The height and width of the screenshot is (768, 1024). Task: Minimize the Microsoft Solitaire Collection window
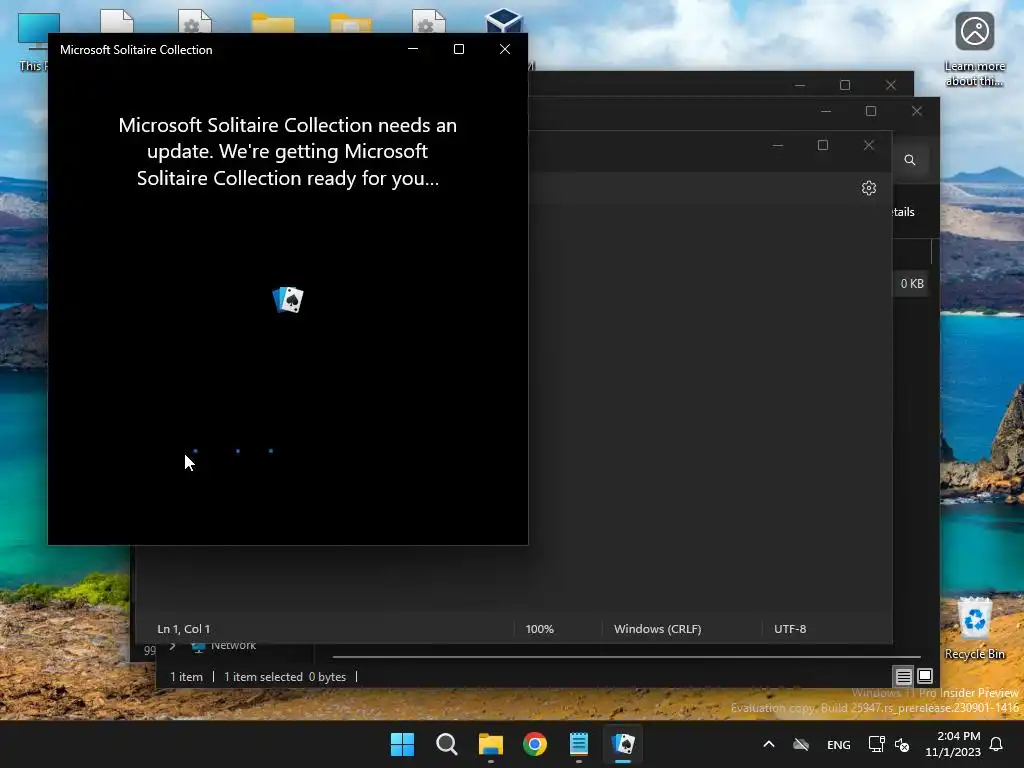[413, 49]
